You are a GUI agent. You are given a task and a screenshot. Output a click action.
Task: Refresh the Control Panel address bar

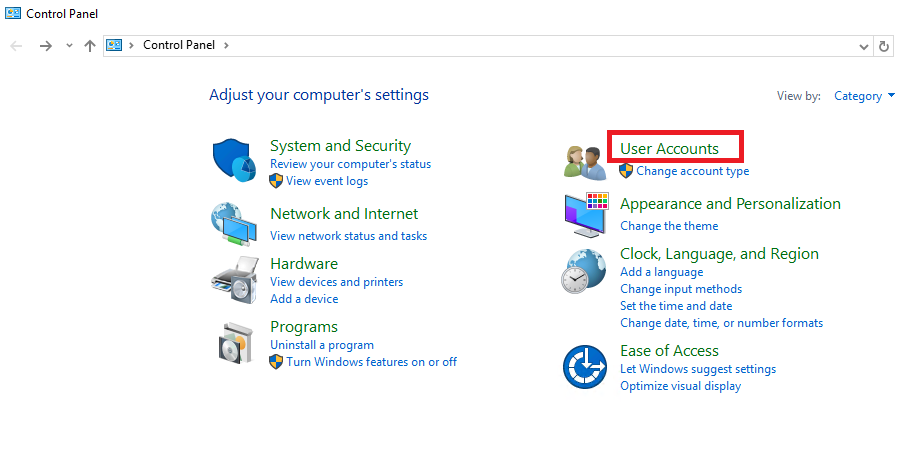884,46
